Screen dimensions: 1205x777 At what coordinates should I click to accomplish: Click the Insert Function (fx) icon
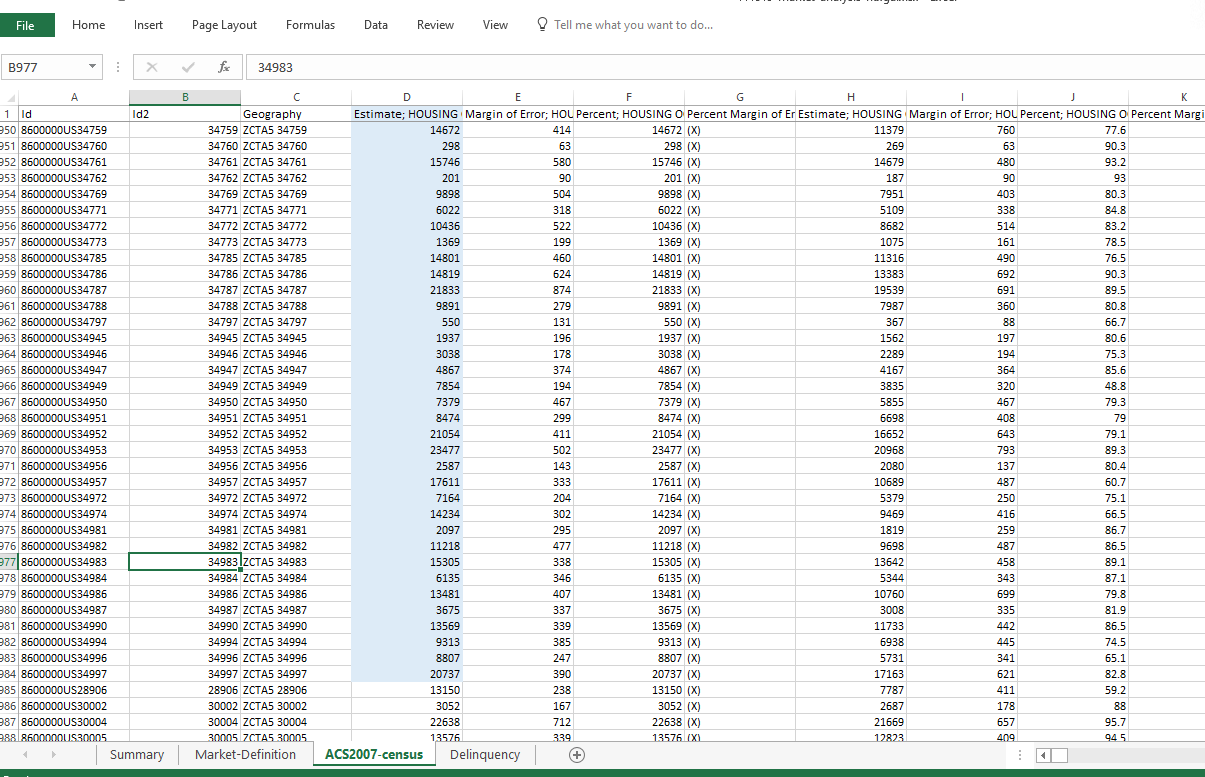223,67
